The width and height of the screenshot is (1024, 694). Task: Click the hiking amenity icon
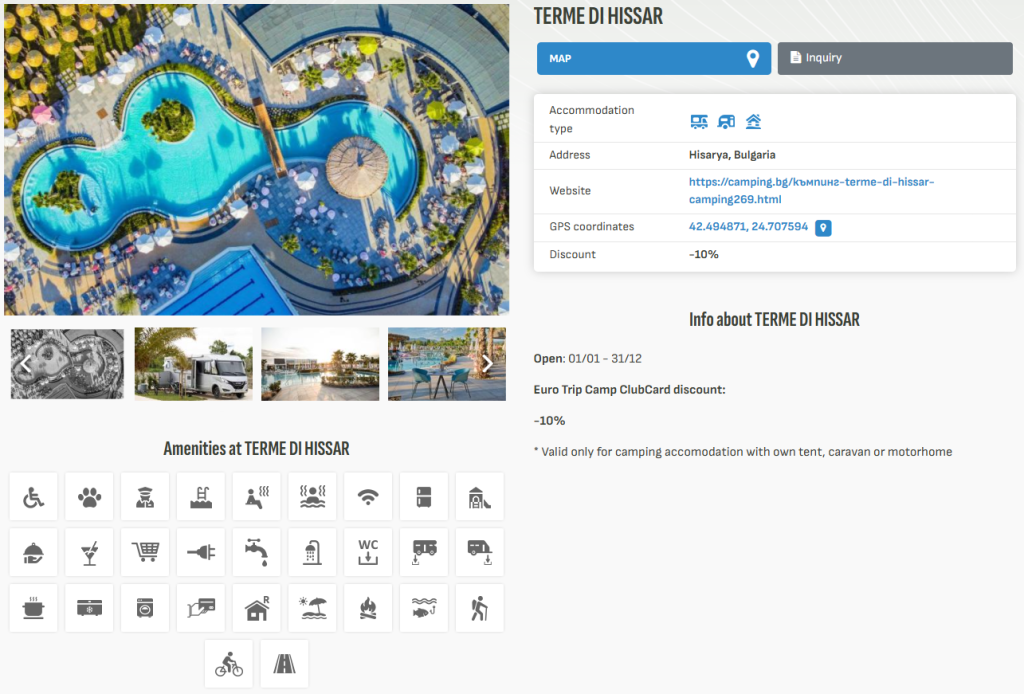(x=479, y=608)
